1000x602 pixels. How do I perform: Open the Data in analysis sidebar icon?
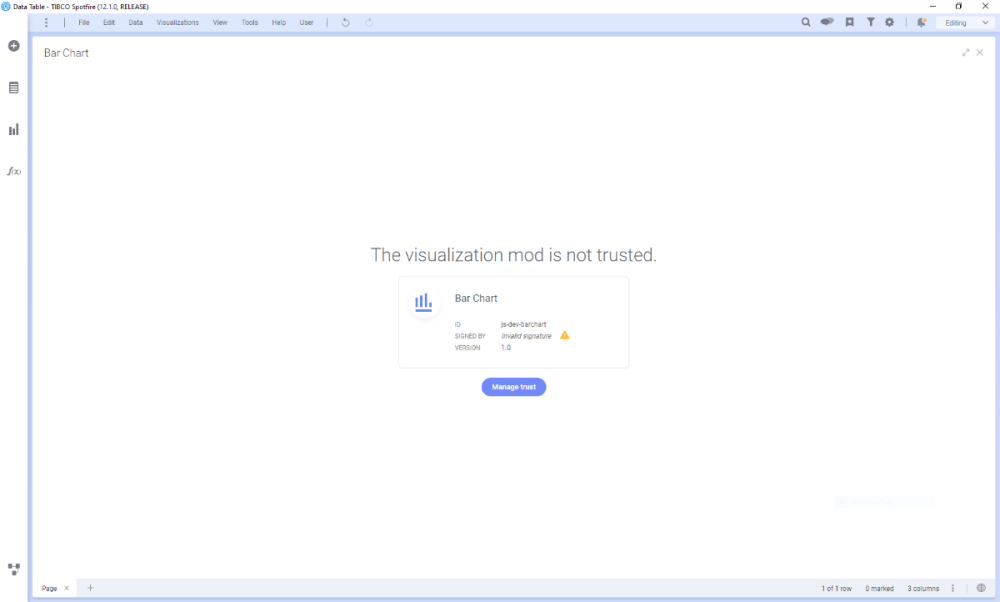click(x=13, y=88)
